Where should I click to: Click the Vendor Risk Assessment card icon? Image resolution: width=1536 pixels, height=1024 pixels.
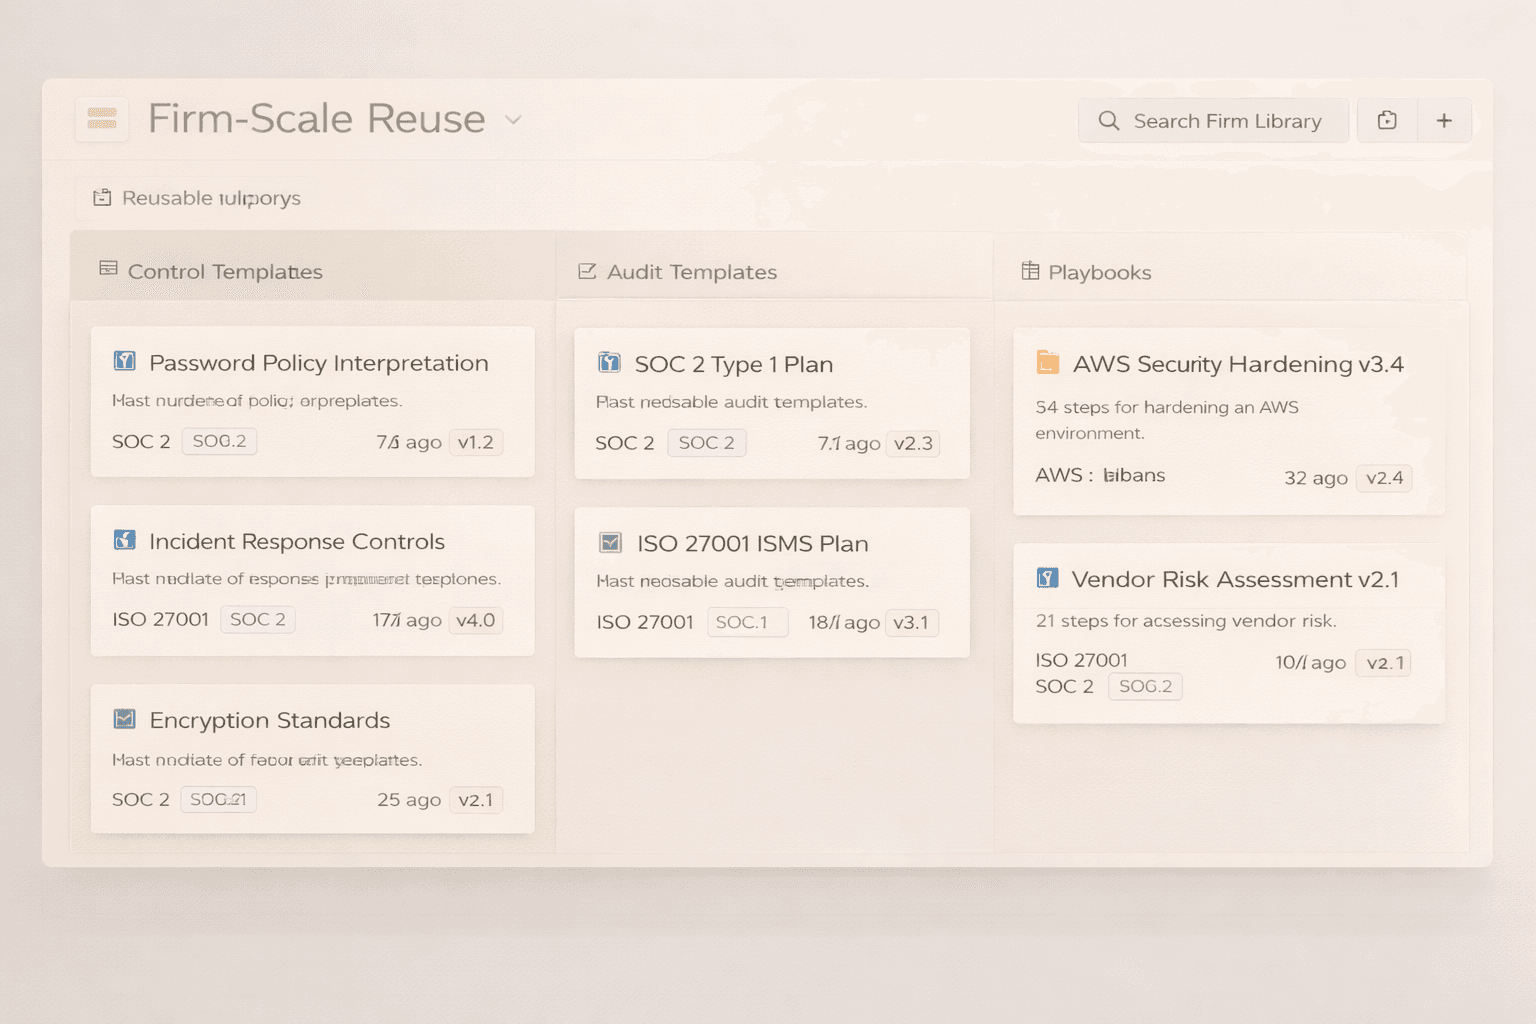point(1047,578)
